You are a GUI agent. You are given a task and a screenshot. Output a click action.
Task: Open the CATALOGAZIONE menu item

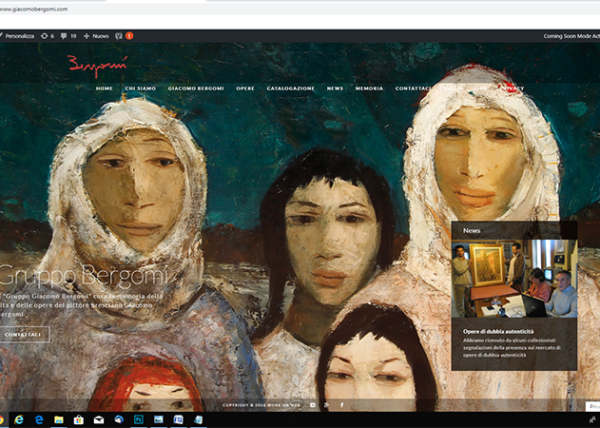coord(290,88)
